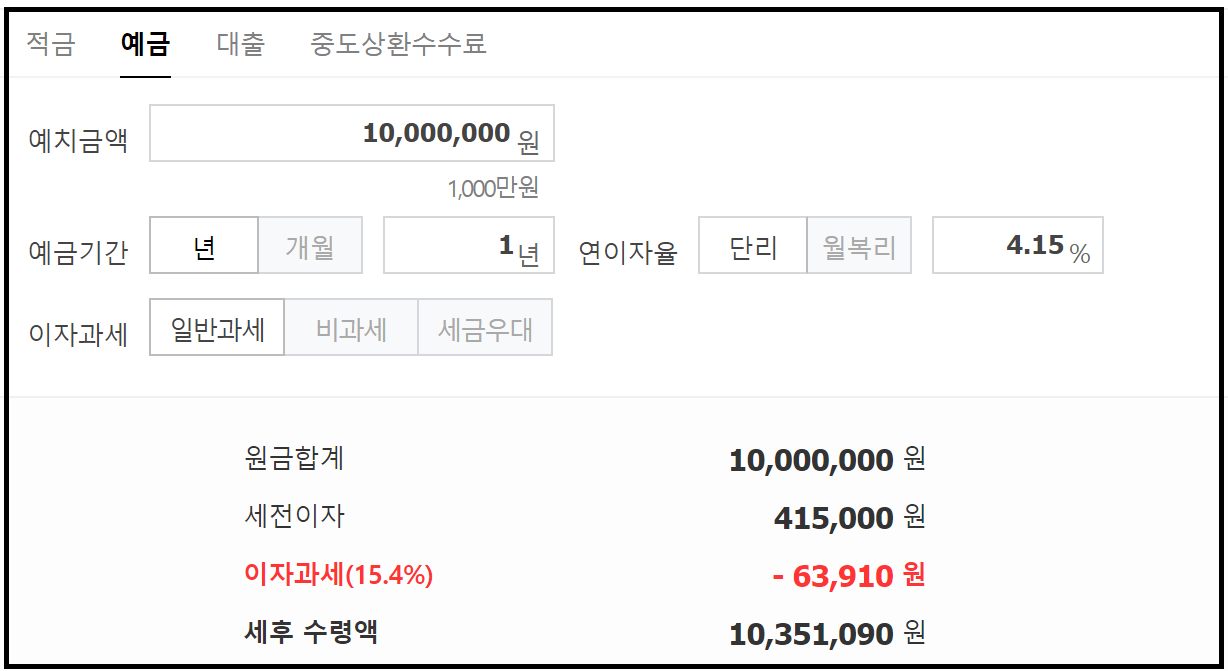The image size is (1228, 671).
Task: Select 일반과세 tax option
Action: pyautogui.click(x=216, y=327)
